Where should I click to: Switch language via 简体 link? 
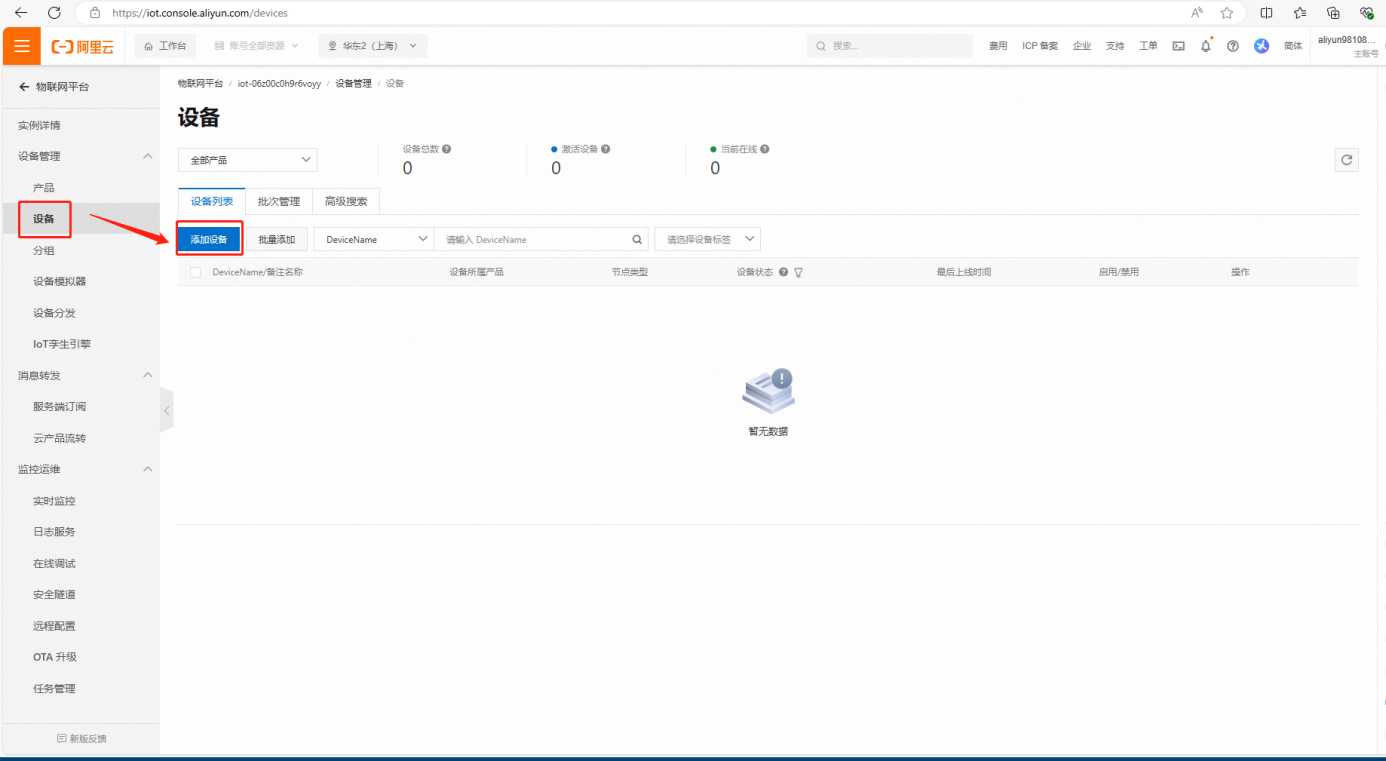click(x=1293, y=46)
